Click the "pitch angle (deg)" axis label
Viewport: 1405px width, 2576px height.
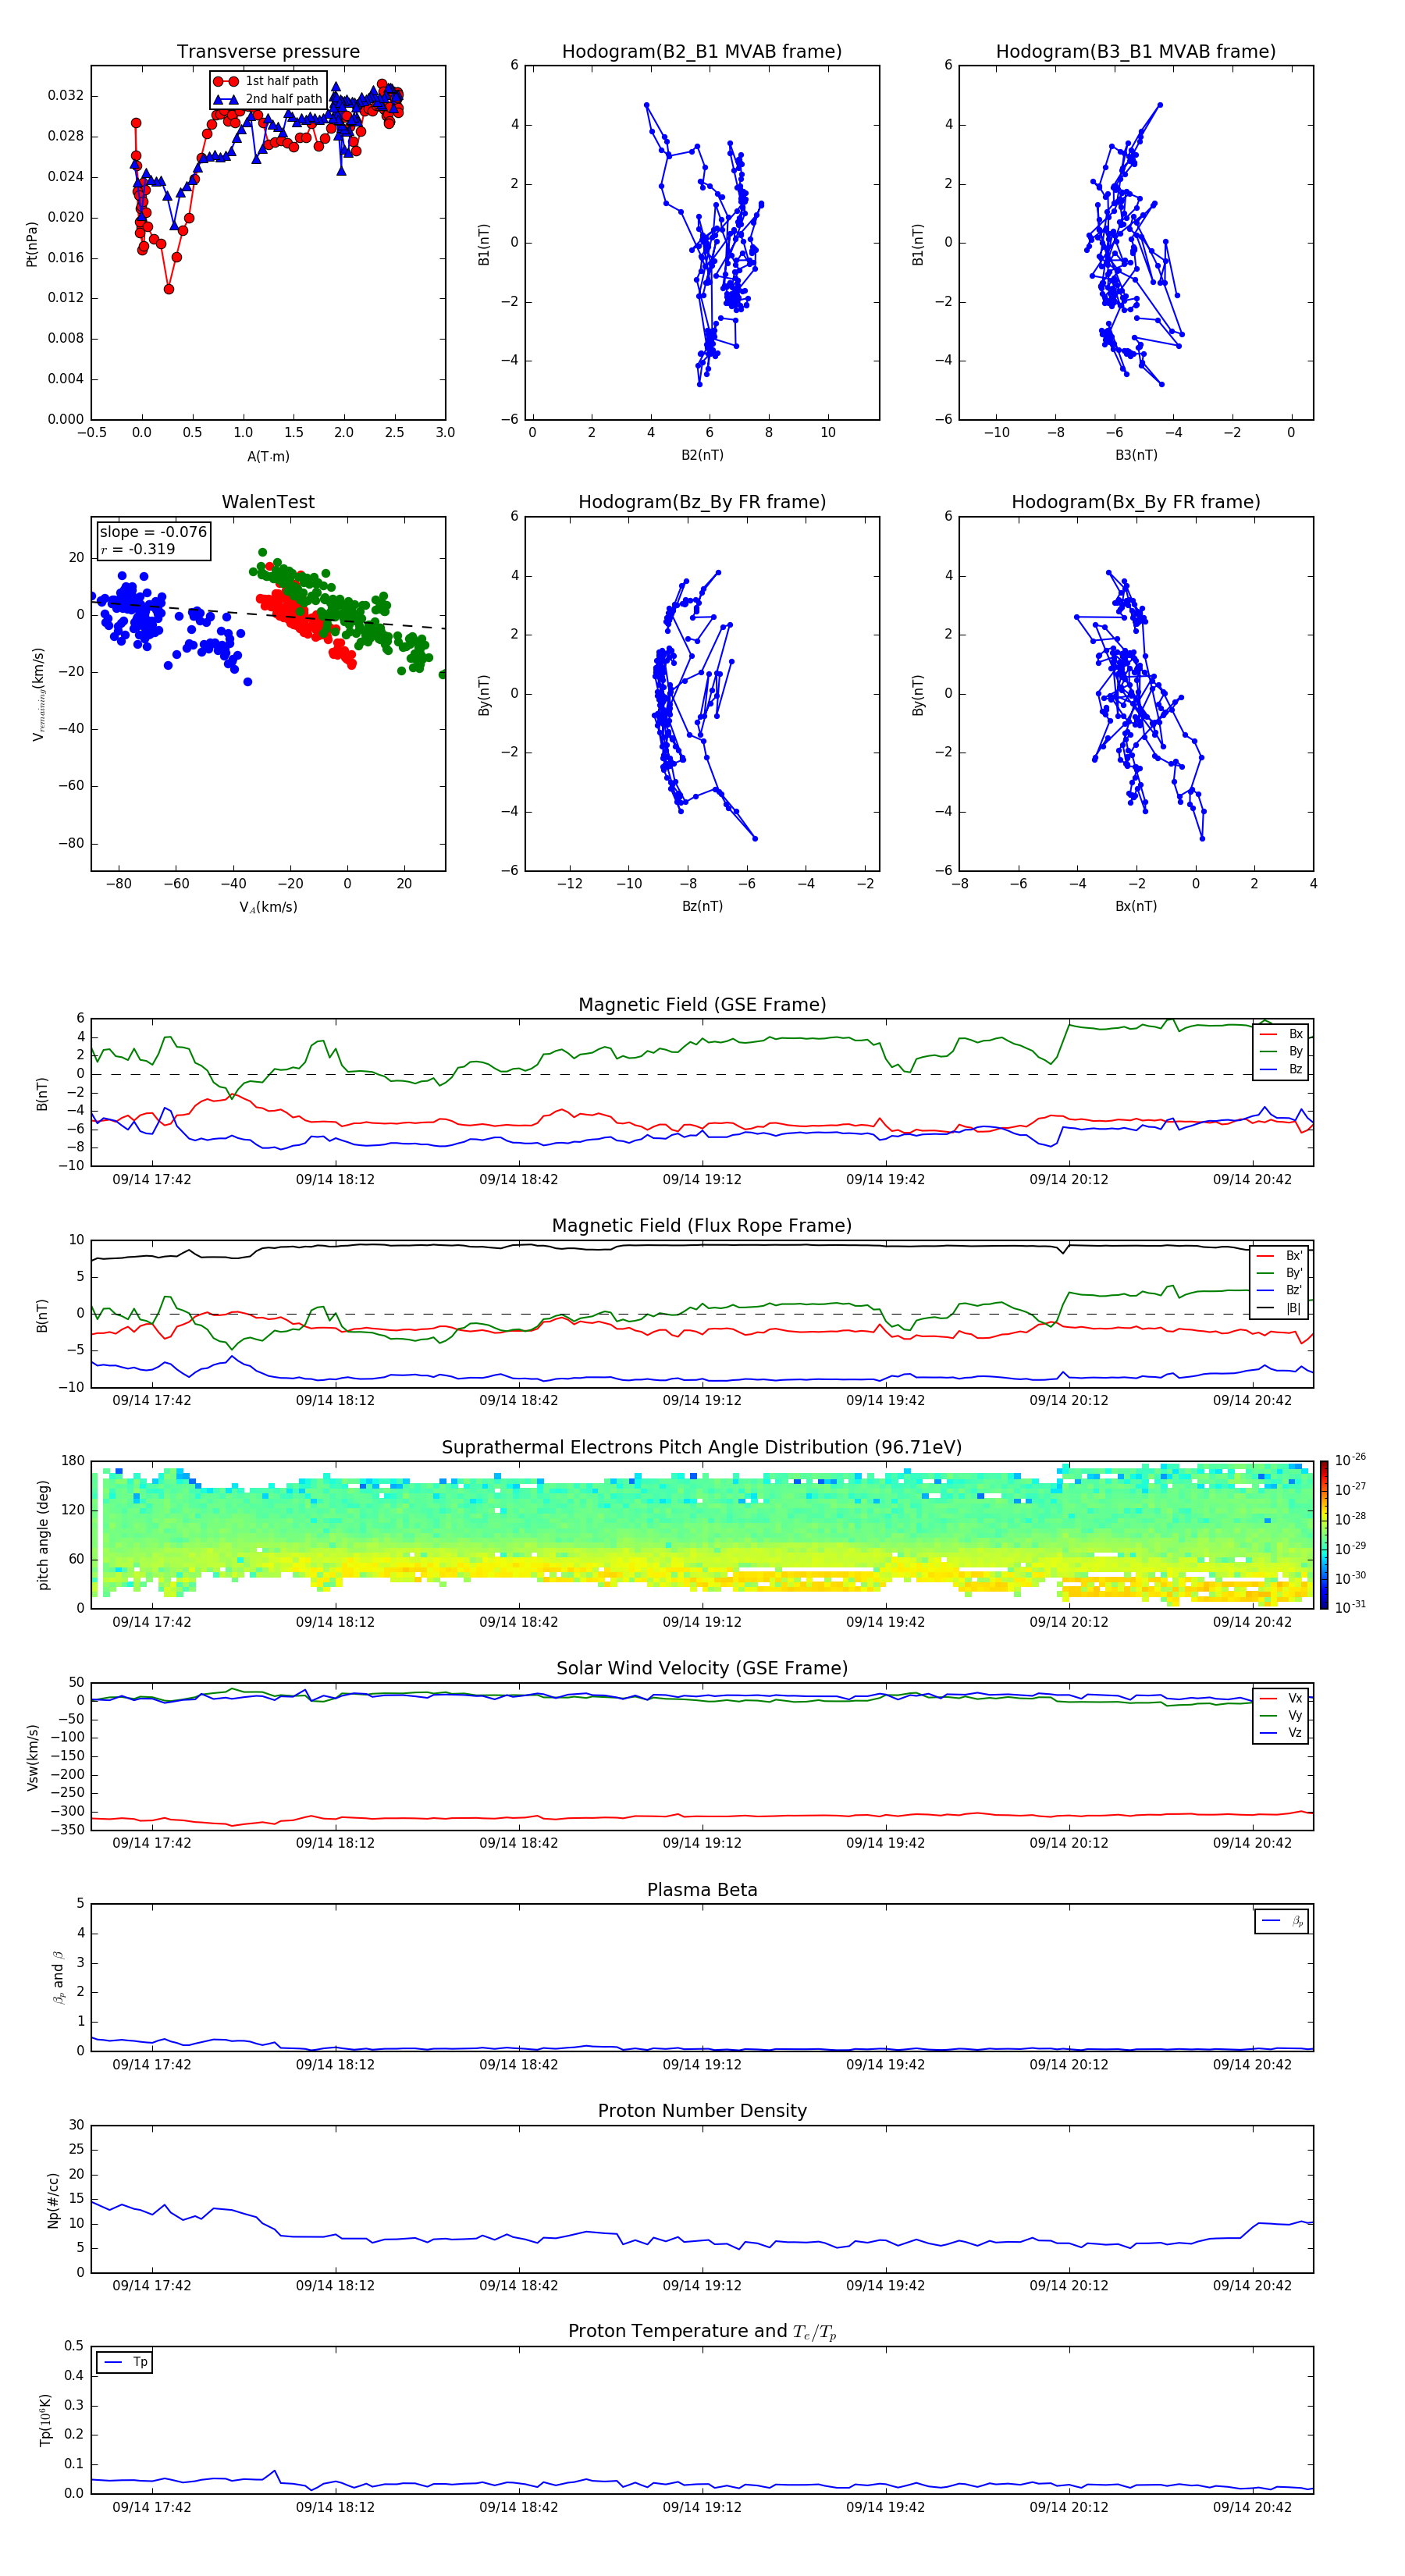pyautogui.click(x=43, y=1535)
